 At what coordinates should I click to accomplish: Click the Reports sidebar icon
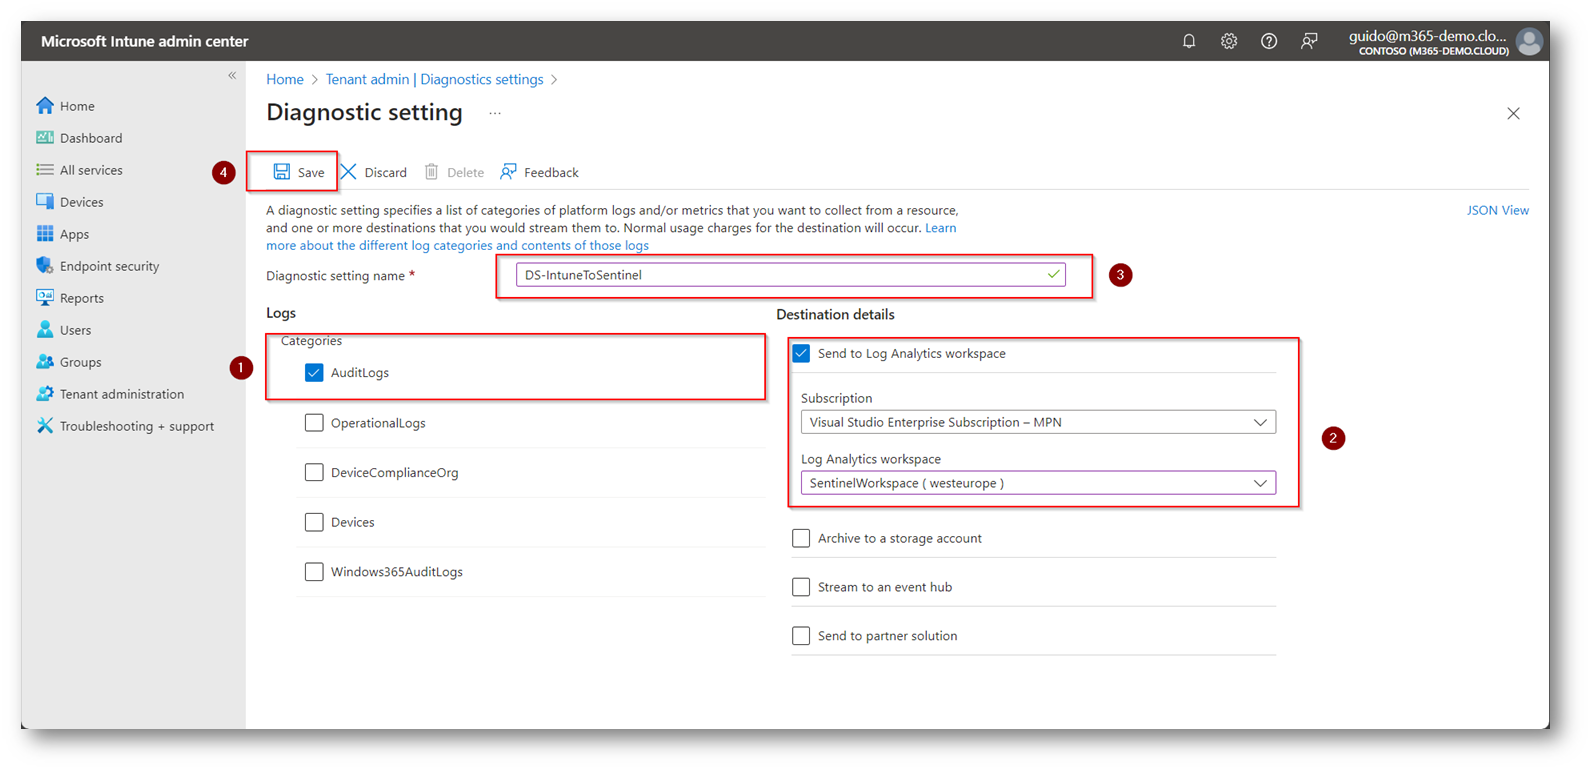45,297
